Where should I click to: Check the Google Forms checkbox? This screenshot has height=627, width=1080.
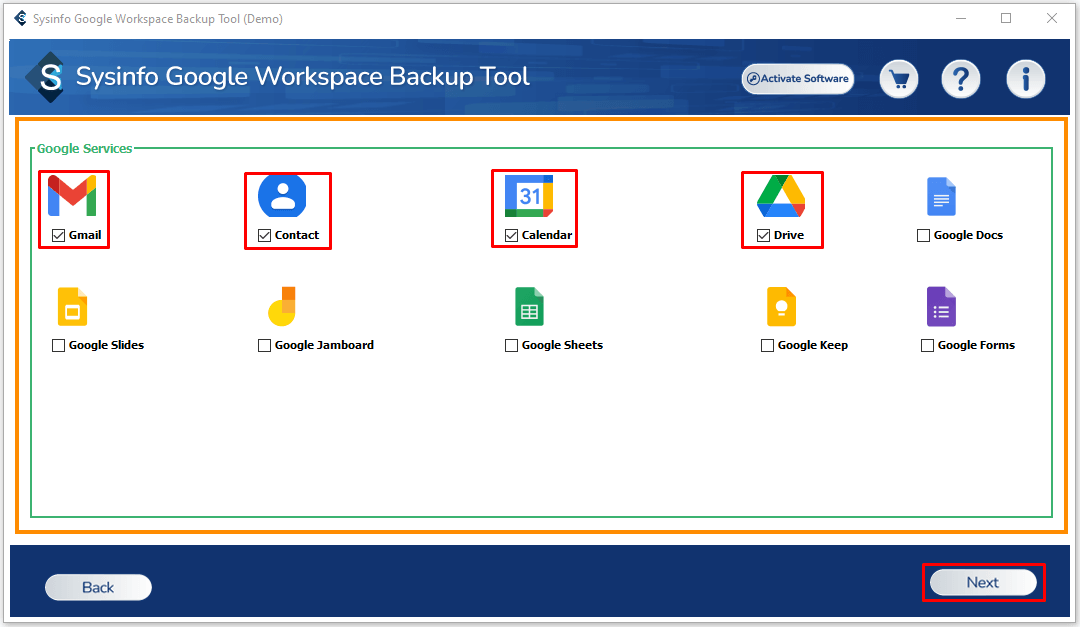tap(928, 346)
